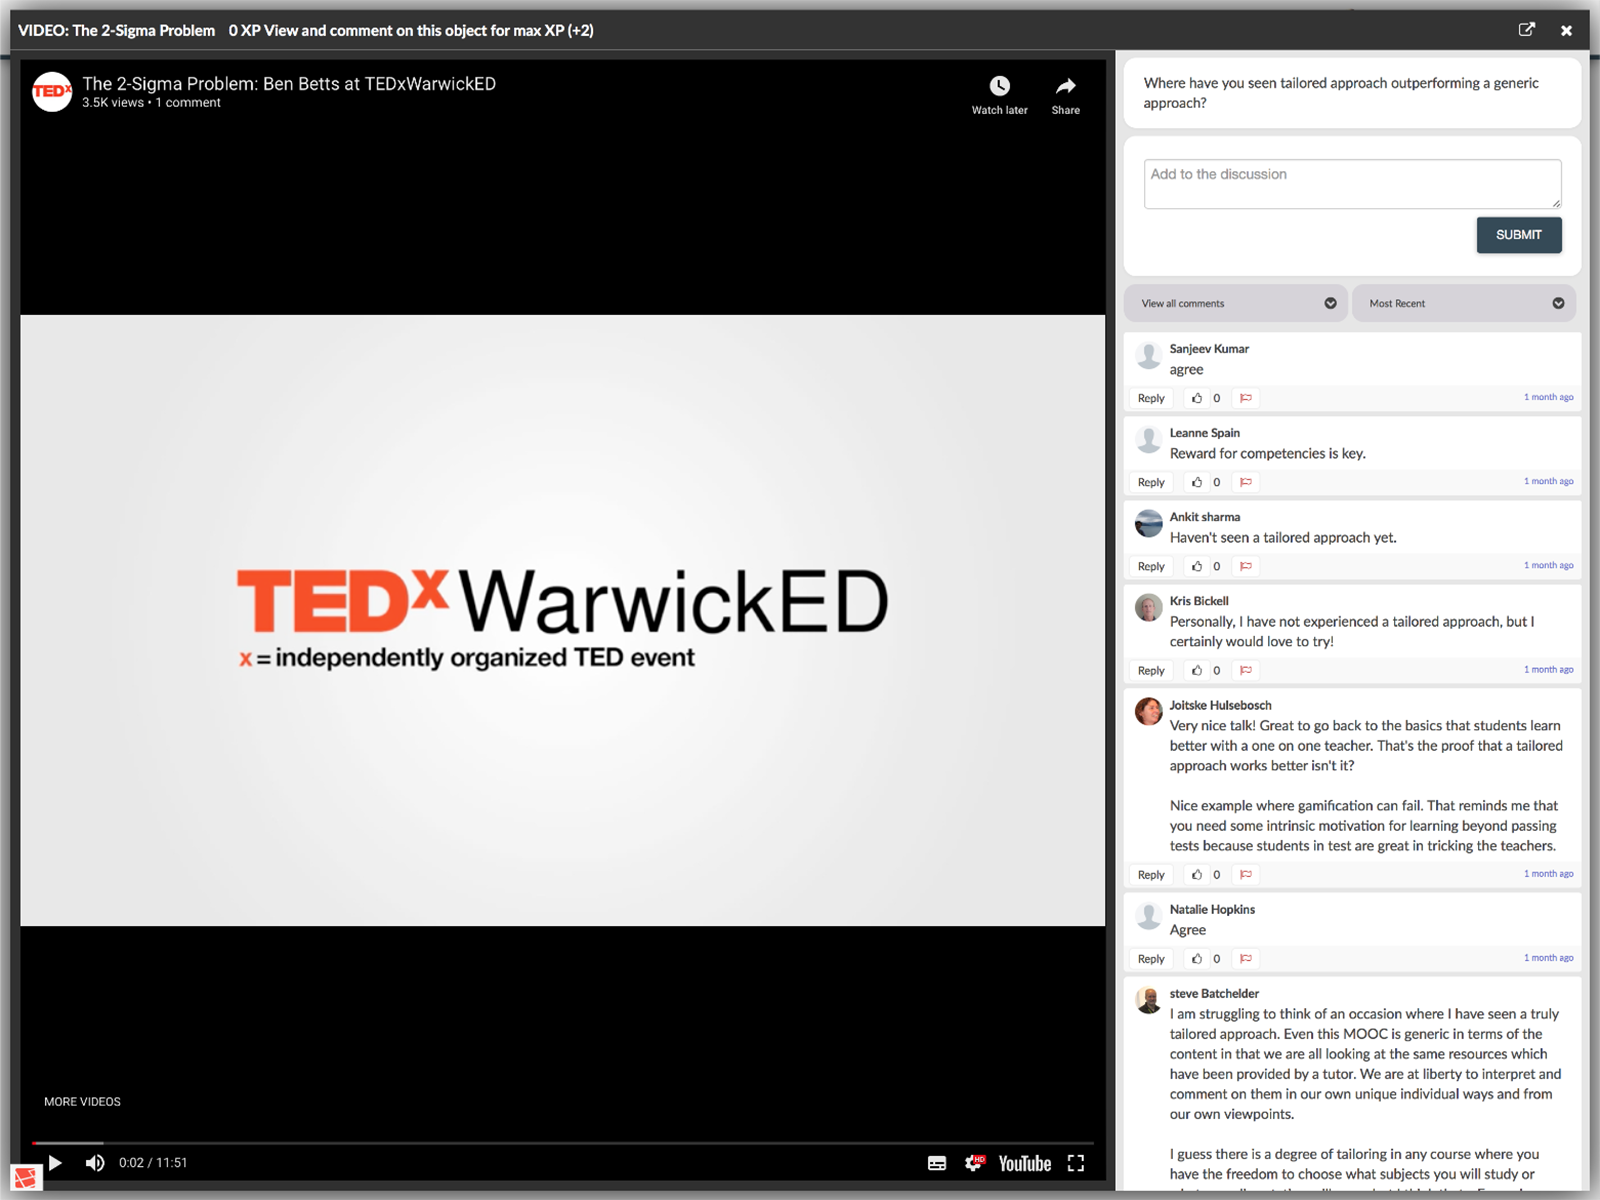Open Kris Bickell's profile avatar

pyautogui.click(x=1149, y=607)
